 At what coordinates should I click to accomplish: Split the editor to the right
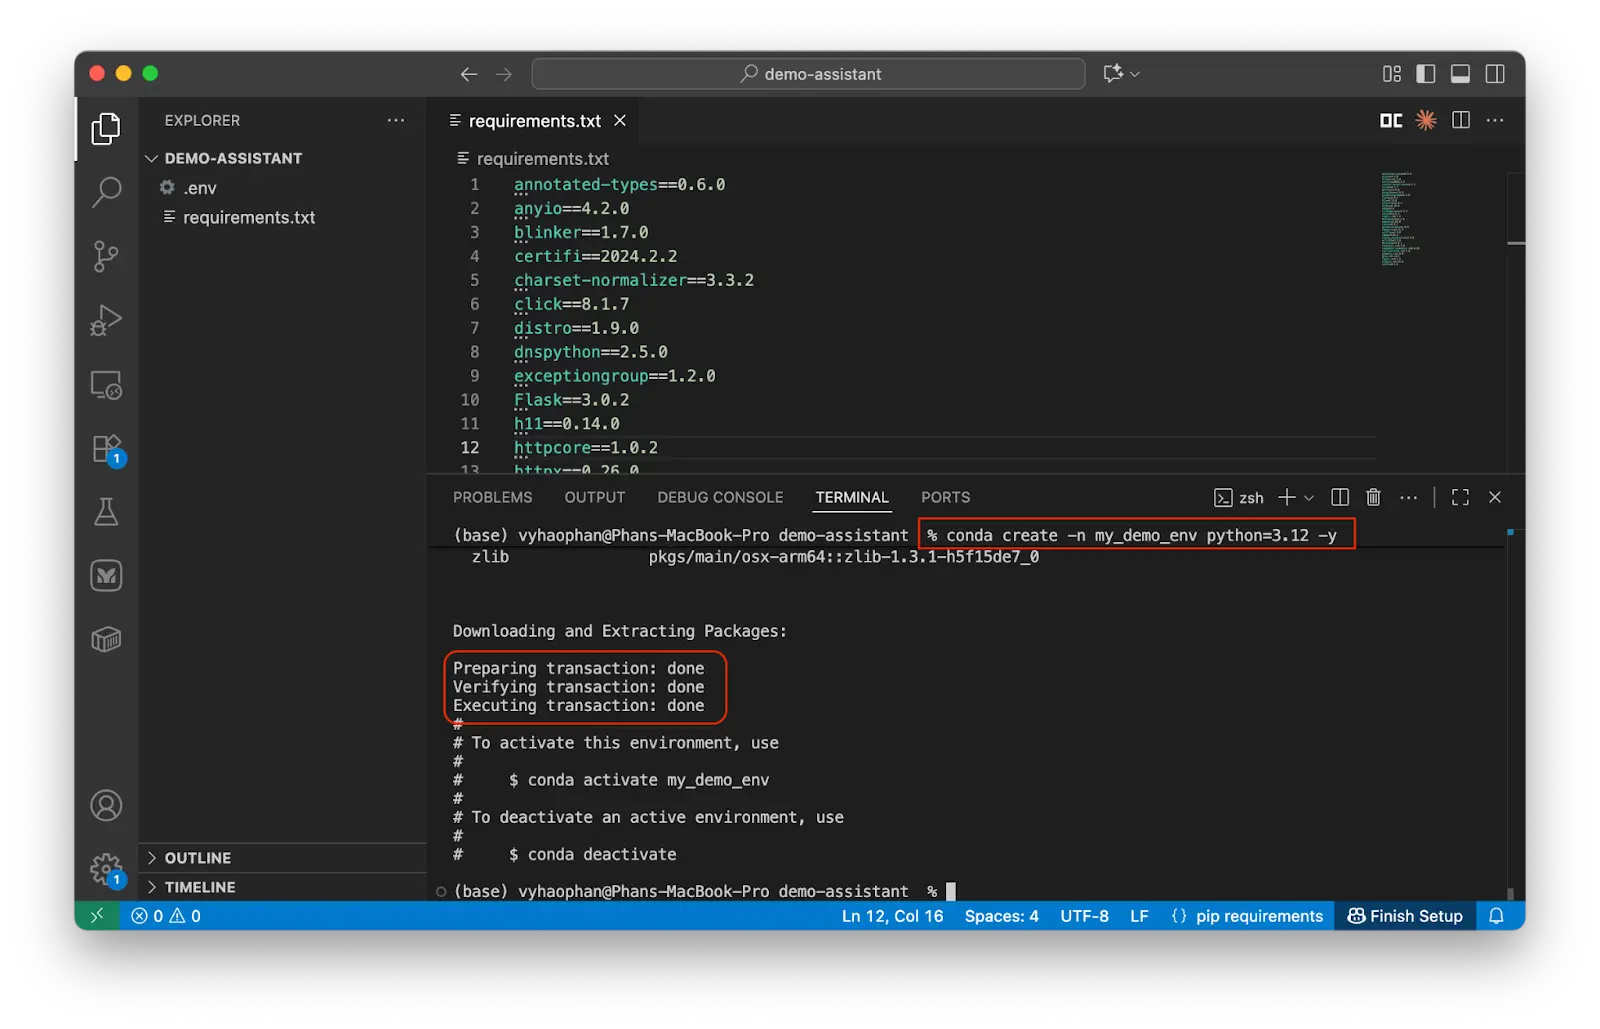(x=1460, y=120)
